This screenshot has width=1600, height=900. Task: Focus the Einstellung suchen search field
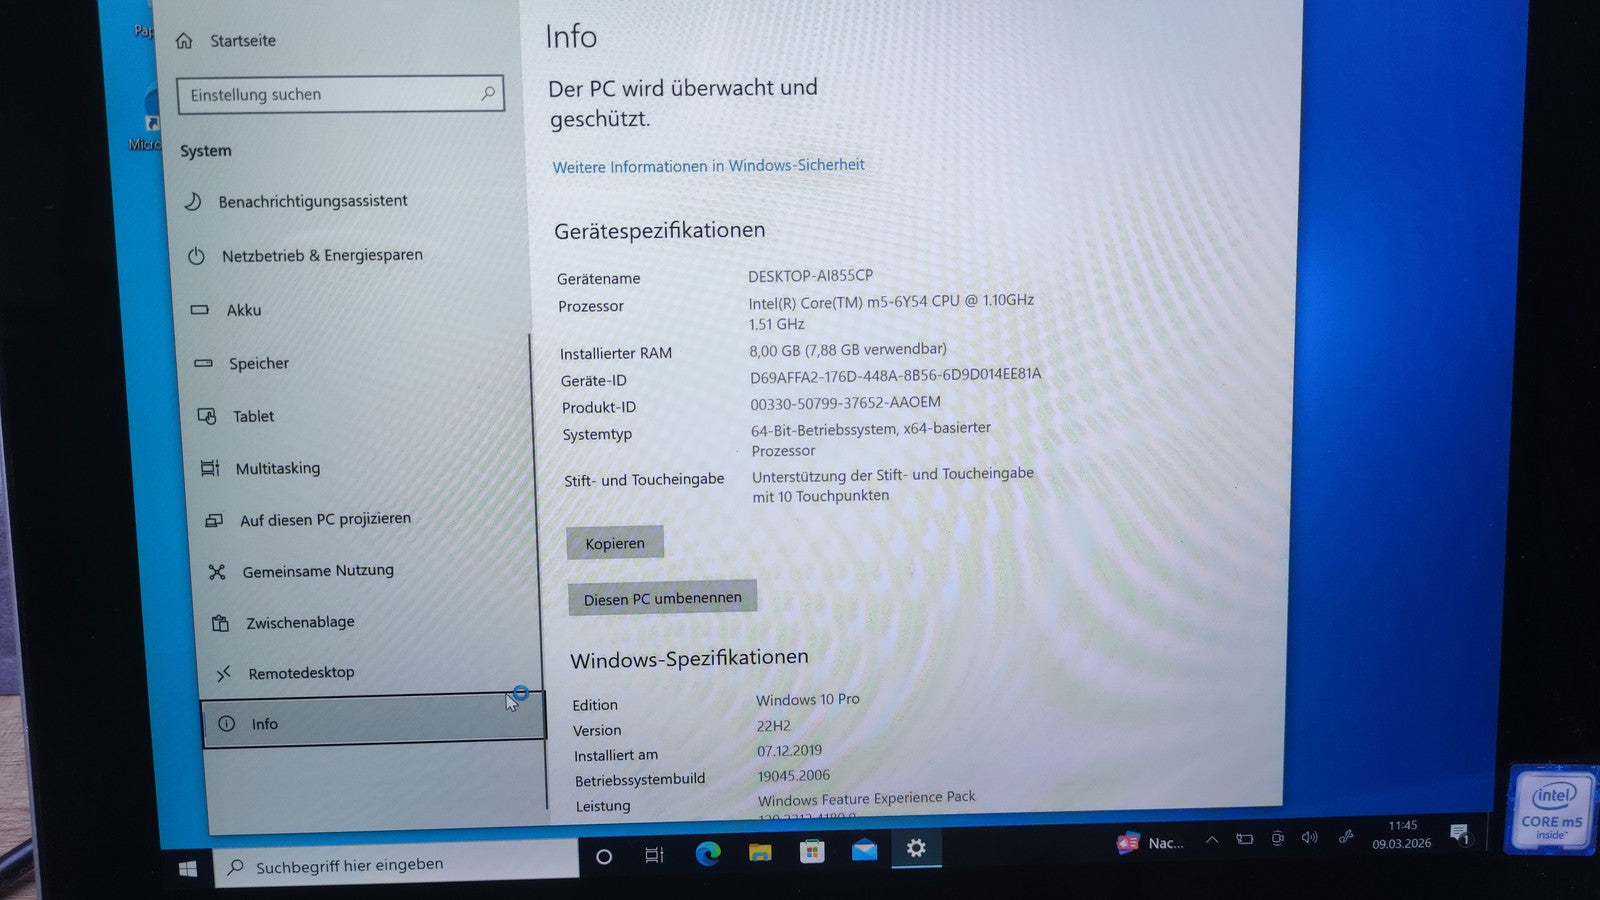click(x=340, y=94)
